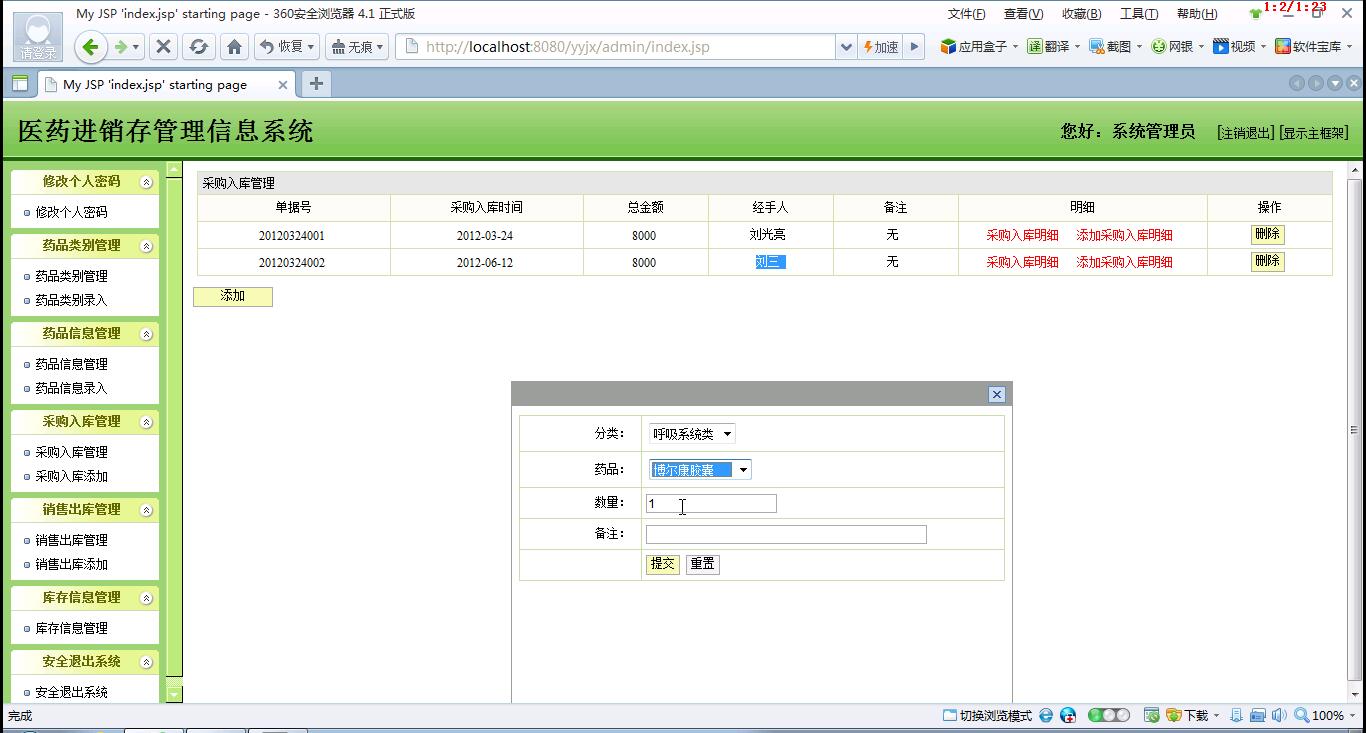Open the 分类 category dropdown
The height and width of the screenshot is (733, 1366).
692,434
